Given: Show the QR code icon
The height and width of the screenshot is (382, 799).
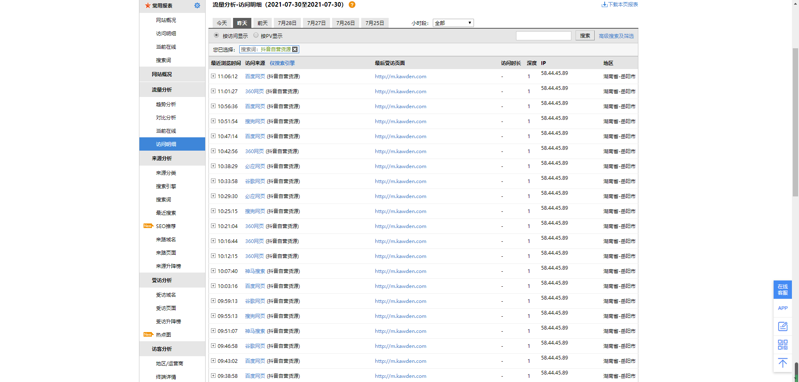Looking at the screenshot, I should pos(782,345).
